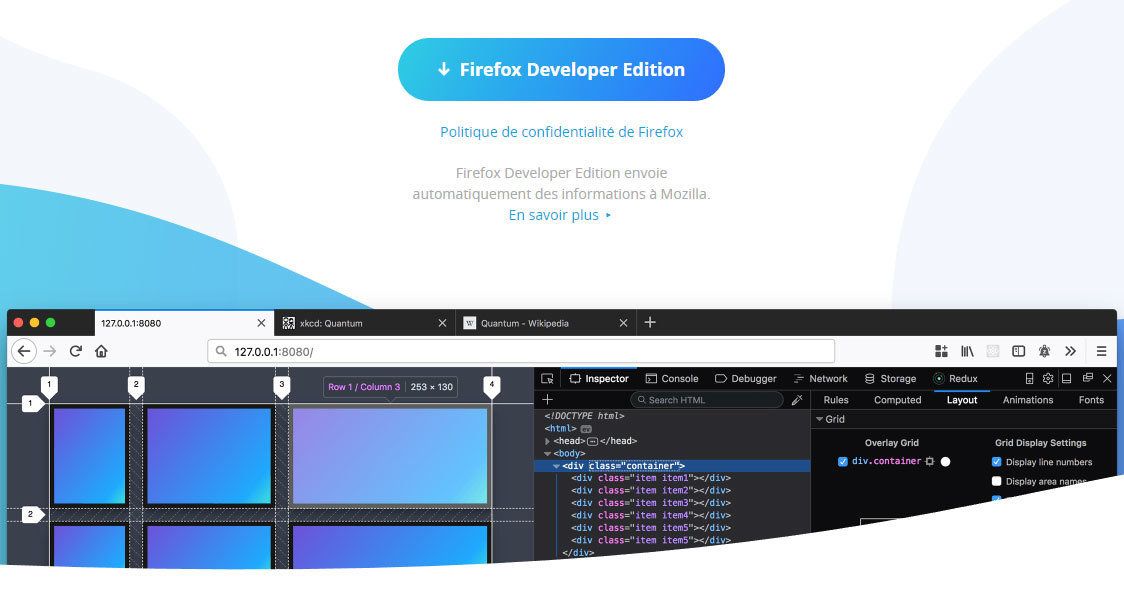Screen dimensions: 1124x592
Task: Reload the page with the refresh icon
Action: coord(75,351)
